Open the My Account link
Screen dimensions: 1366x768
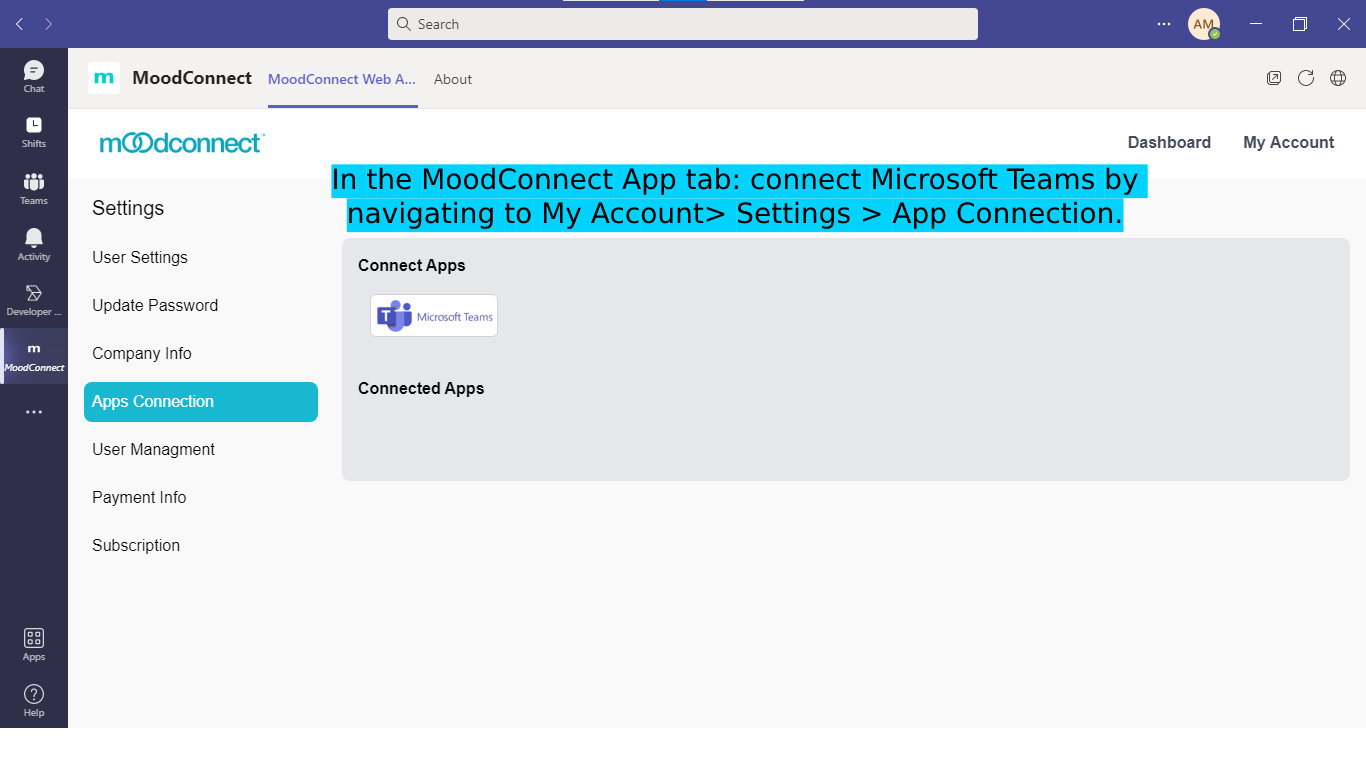coord(1289,142)
